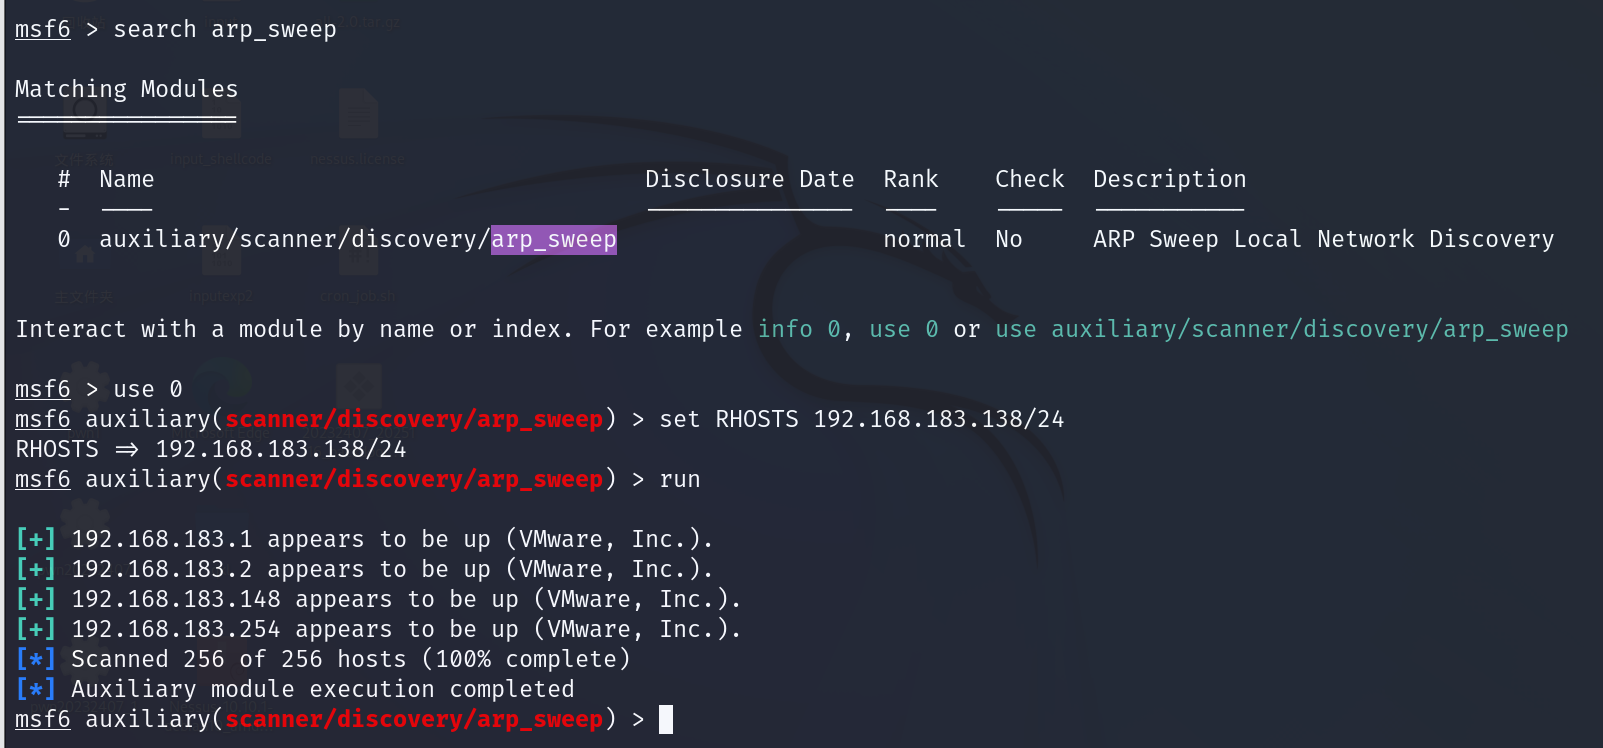The image size is (1603, 748).
Task: Click the 'run' command text
Action: (x=680, y=479)
